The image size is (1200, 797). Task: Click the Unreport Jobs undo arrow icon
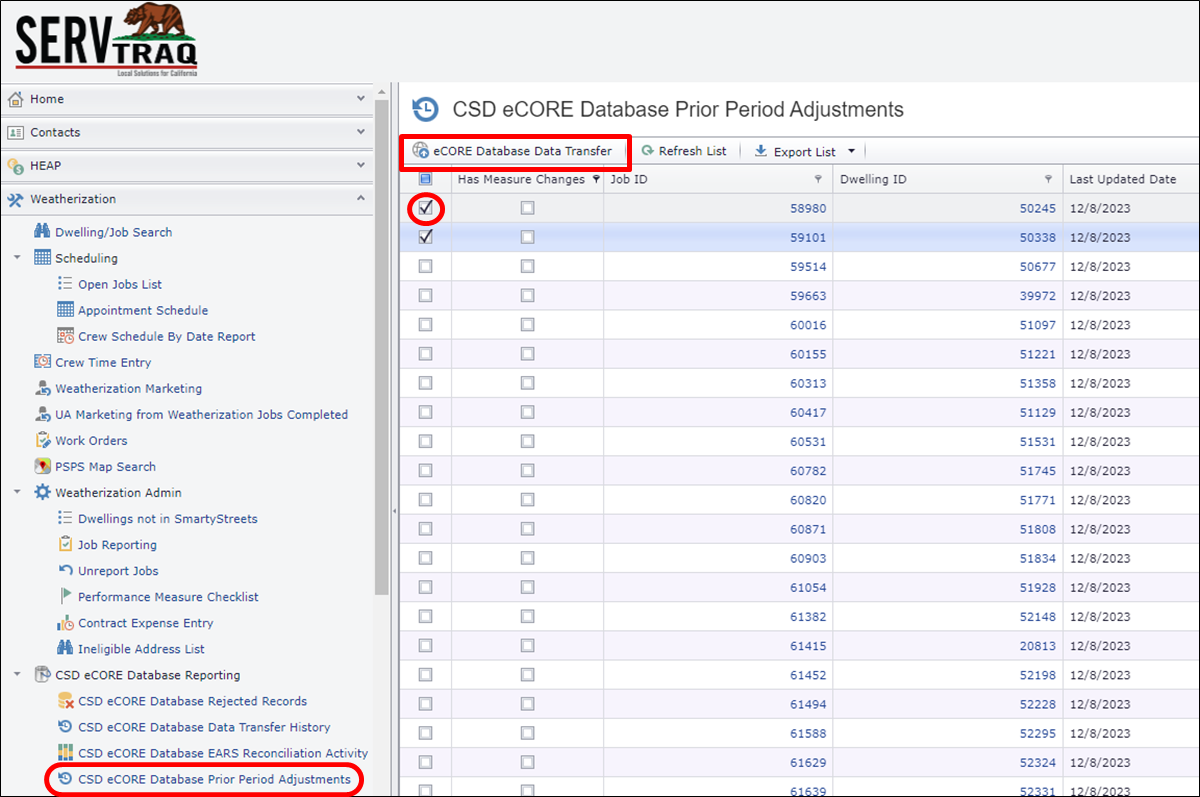(x=65, y=571)
